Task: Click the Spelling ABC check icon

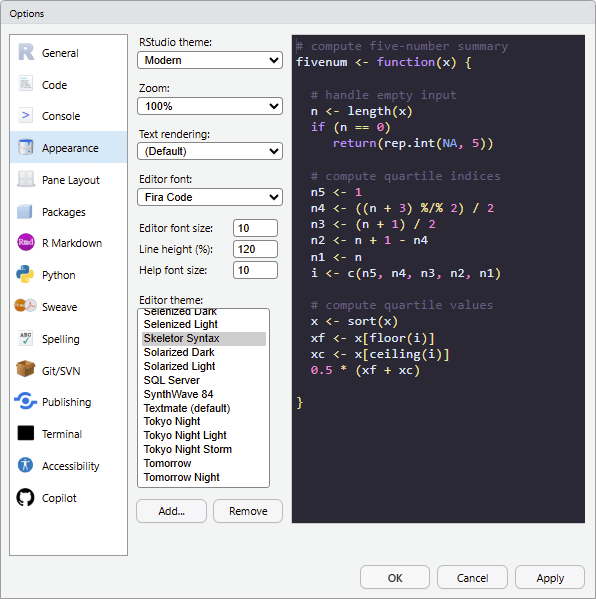Action: click(x=26, y=338)
